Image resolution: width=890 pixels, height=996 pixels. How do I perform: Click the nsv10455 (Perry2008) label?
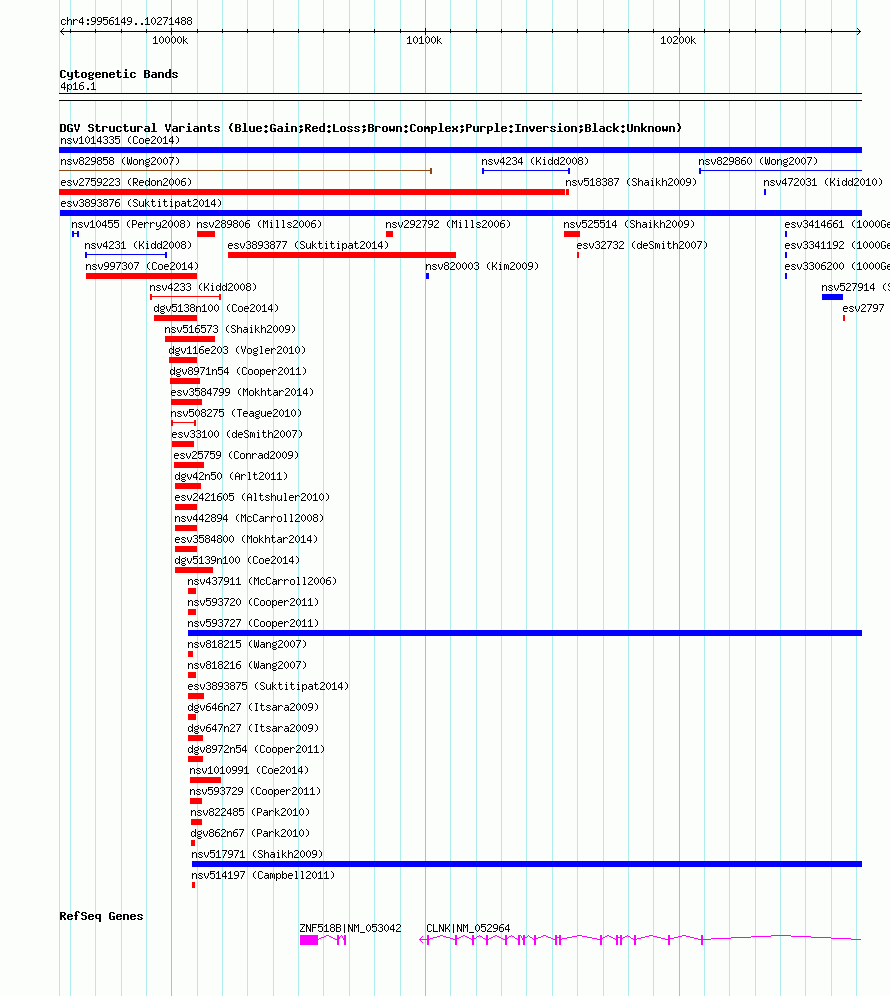click(131, 224)
